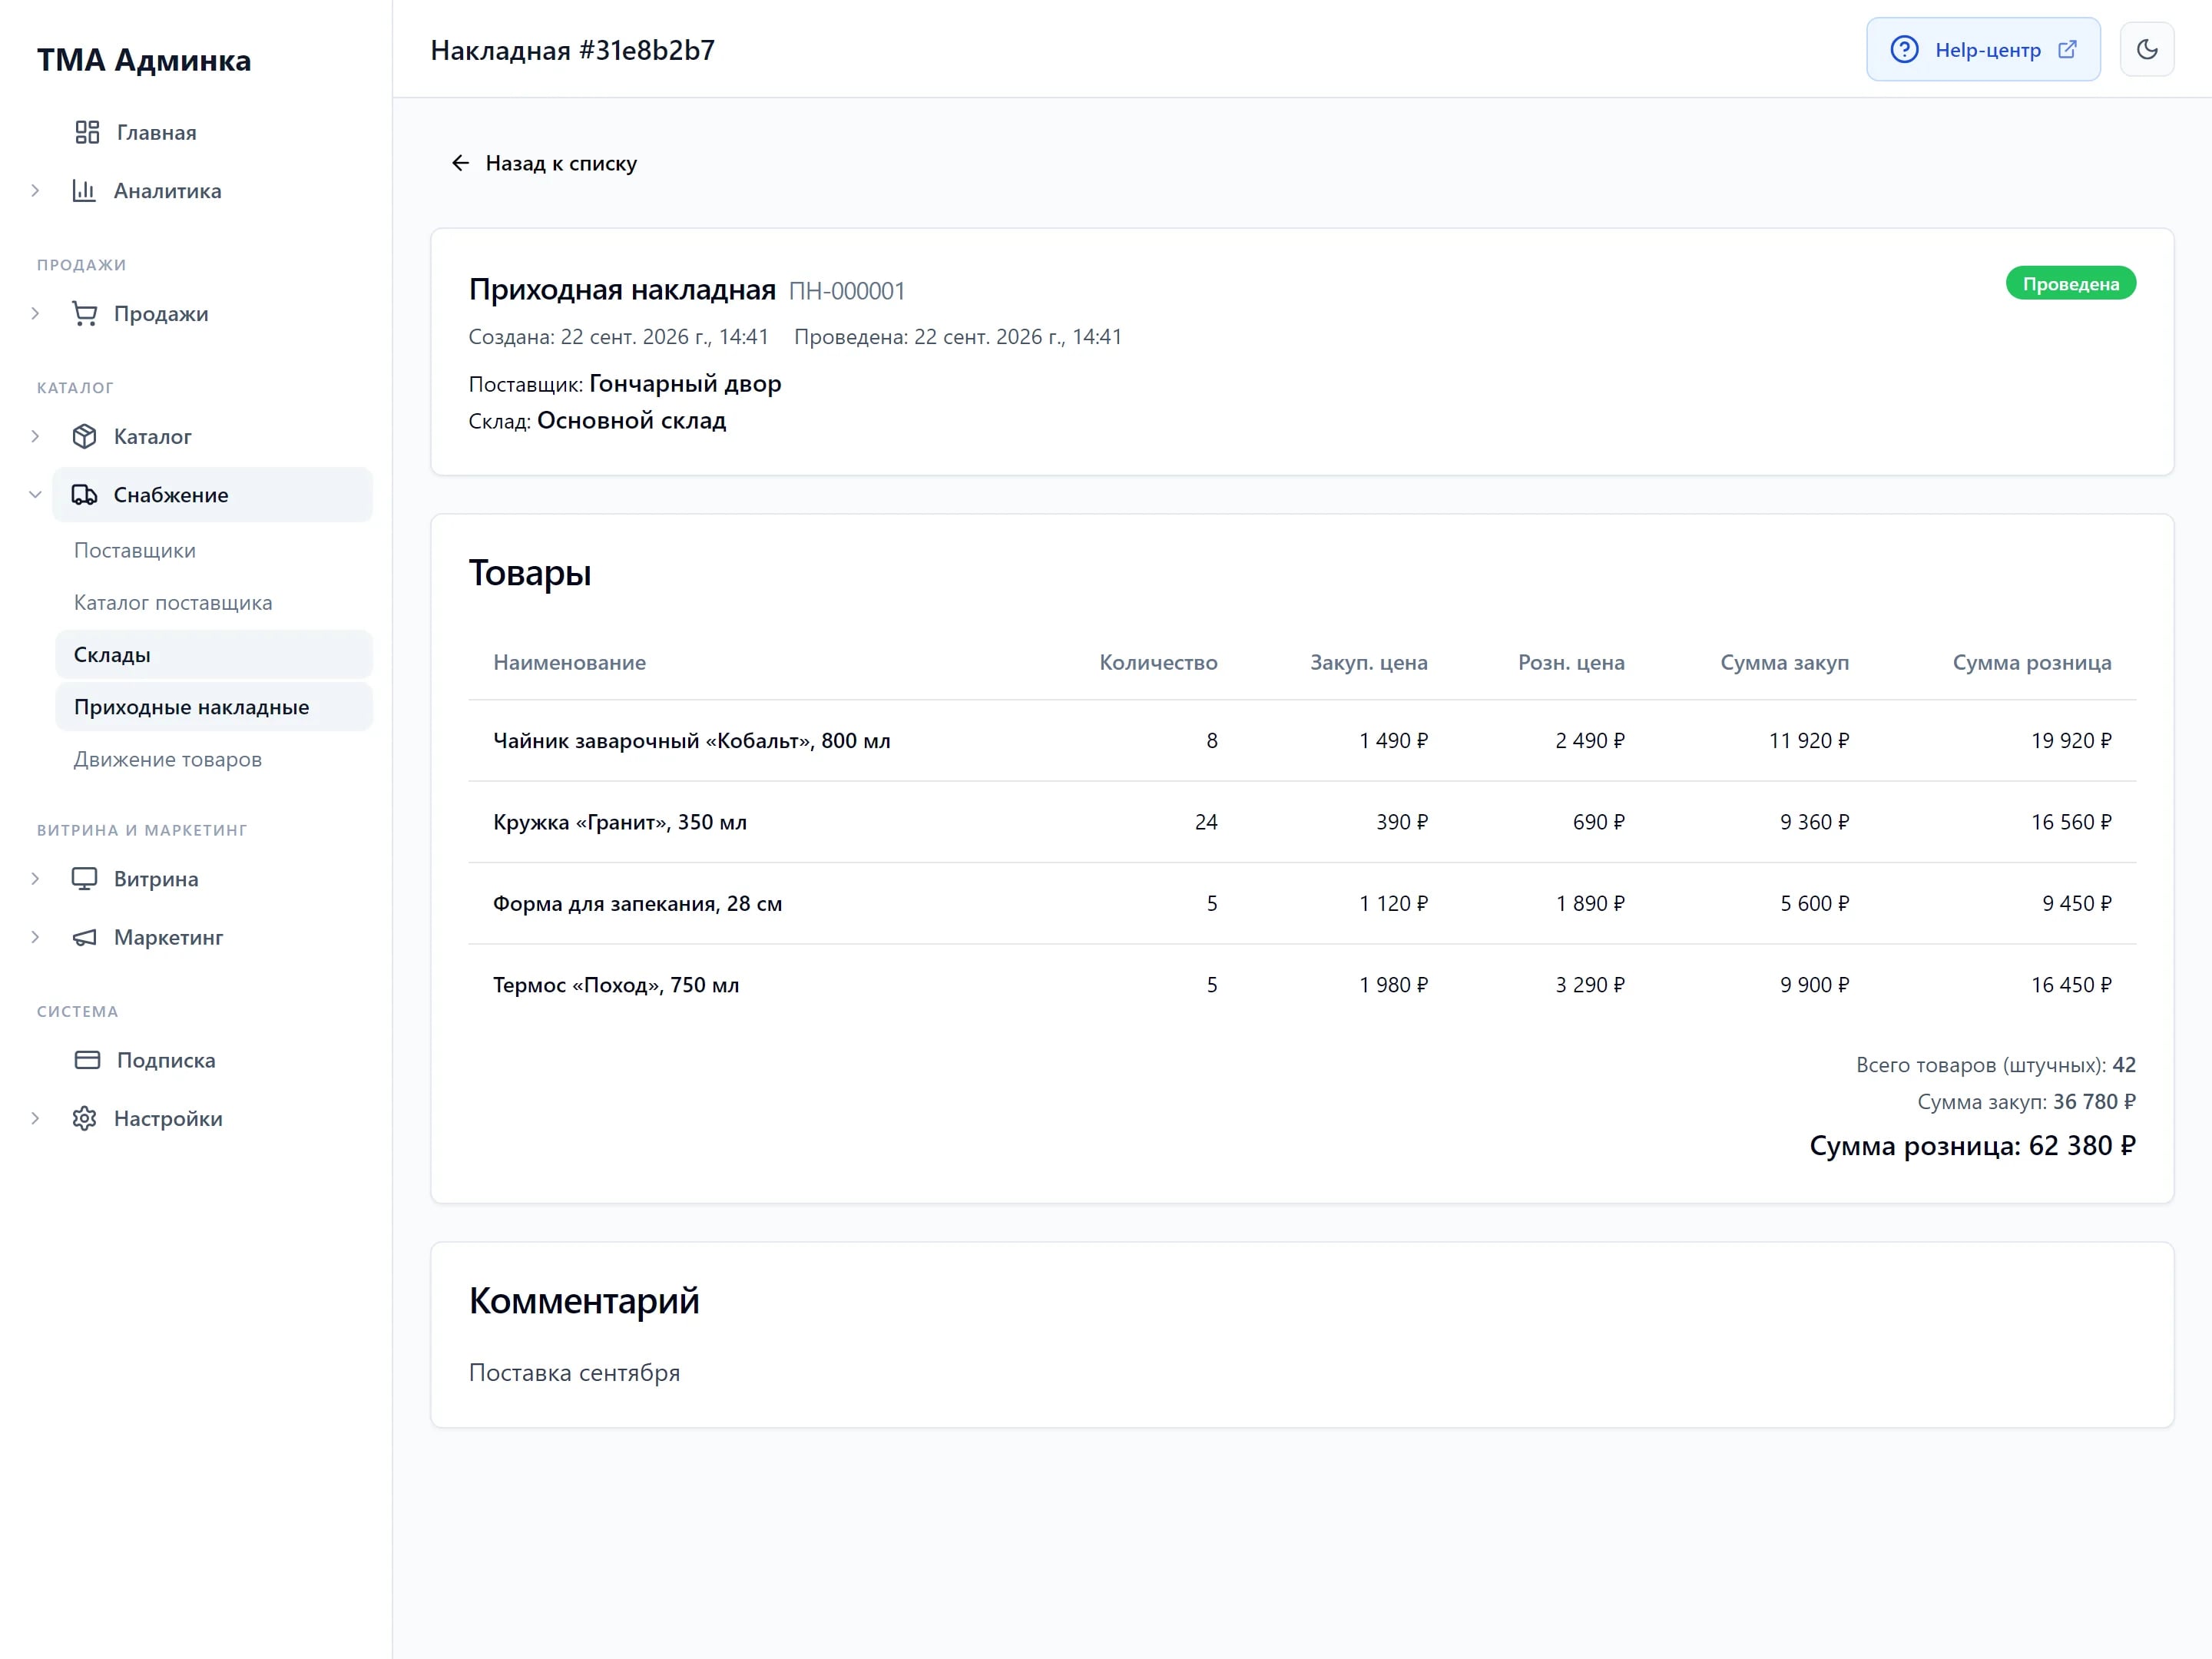Open Движение товаров in the sidebar
2212x1659 pixels.
tap(214, 759)
